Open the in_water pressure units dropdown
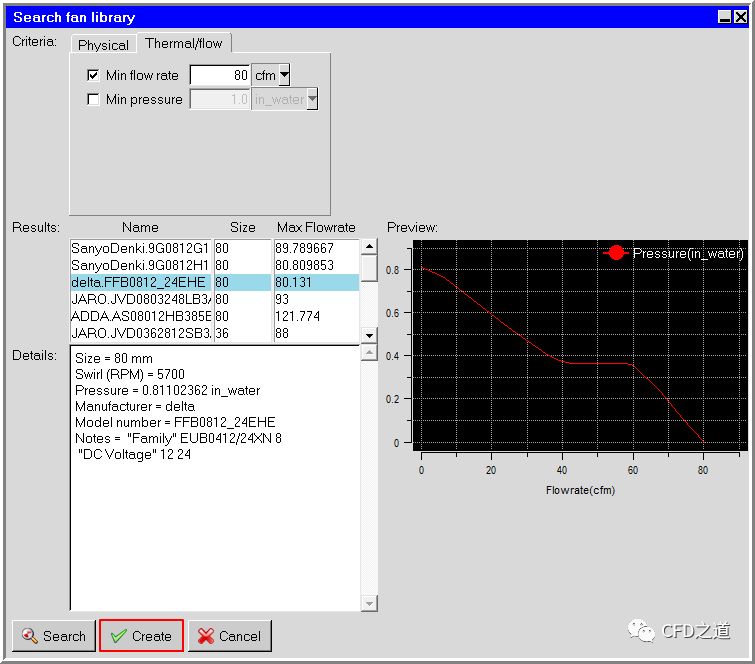 click(312, 99)
